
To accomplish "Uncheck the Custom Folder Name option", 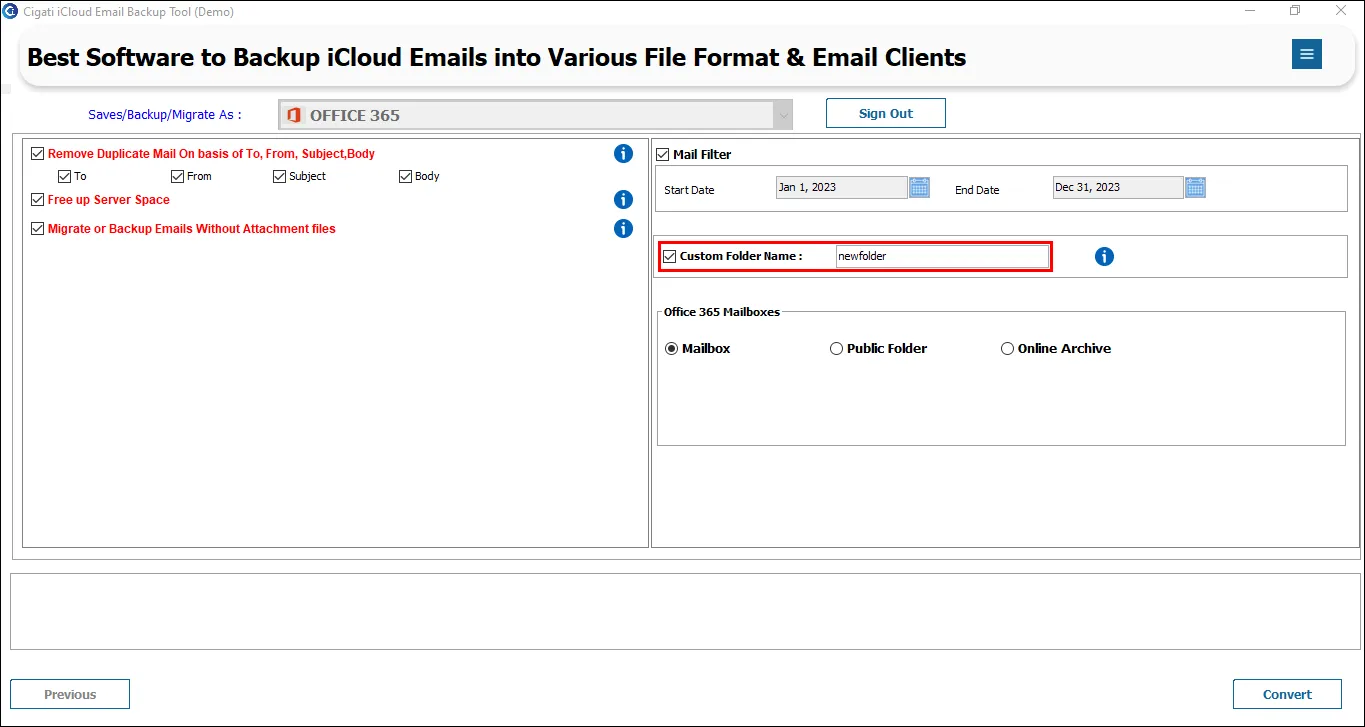I will coord(670,257).
